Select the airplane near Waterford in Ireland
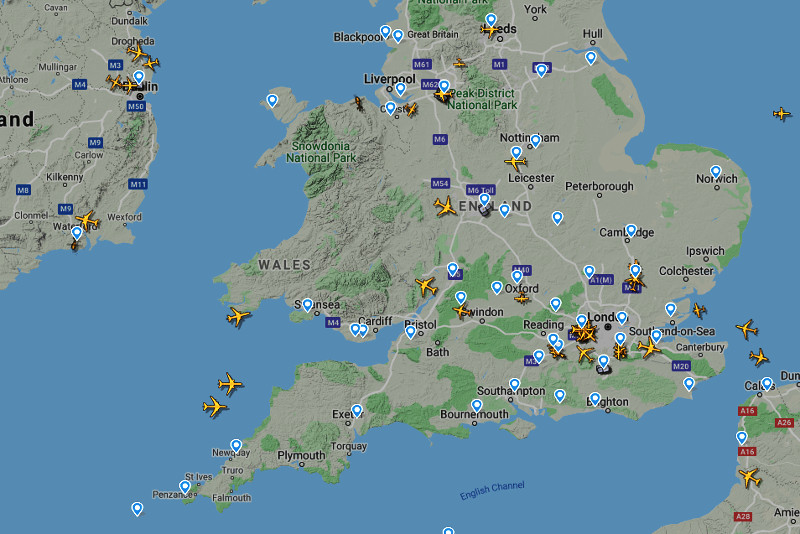Image resolution: width=800 pixels, height=534 pixels. [x=87, y=219]
